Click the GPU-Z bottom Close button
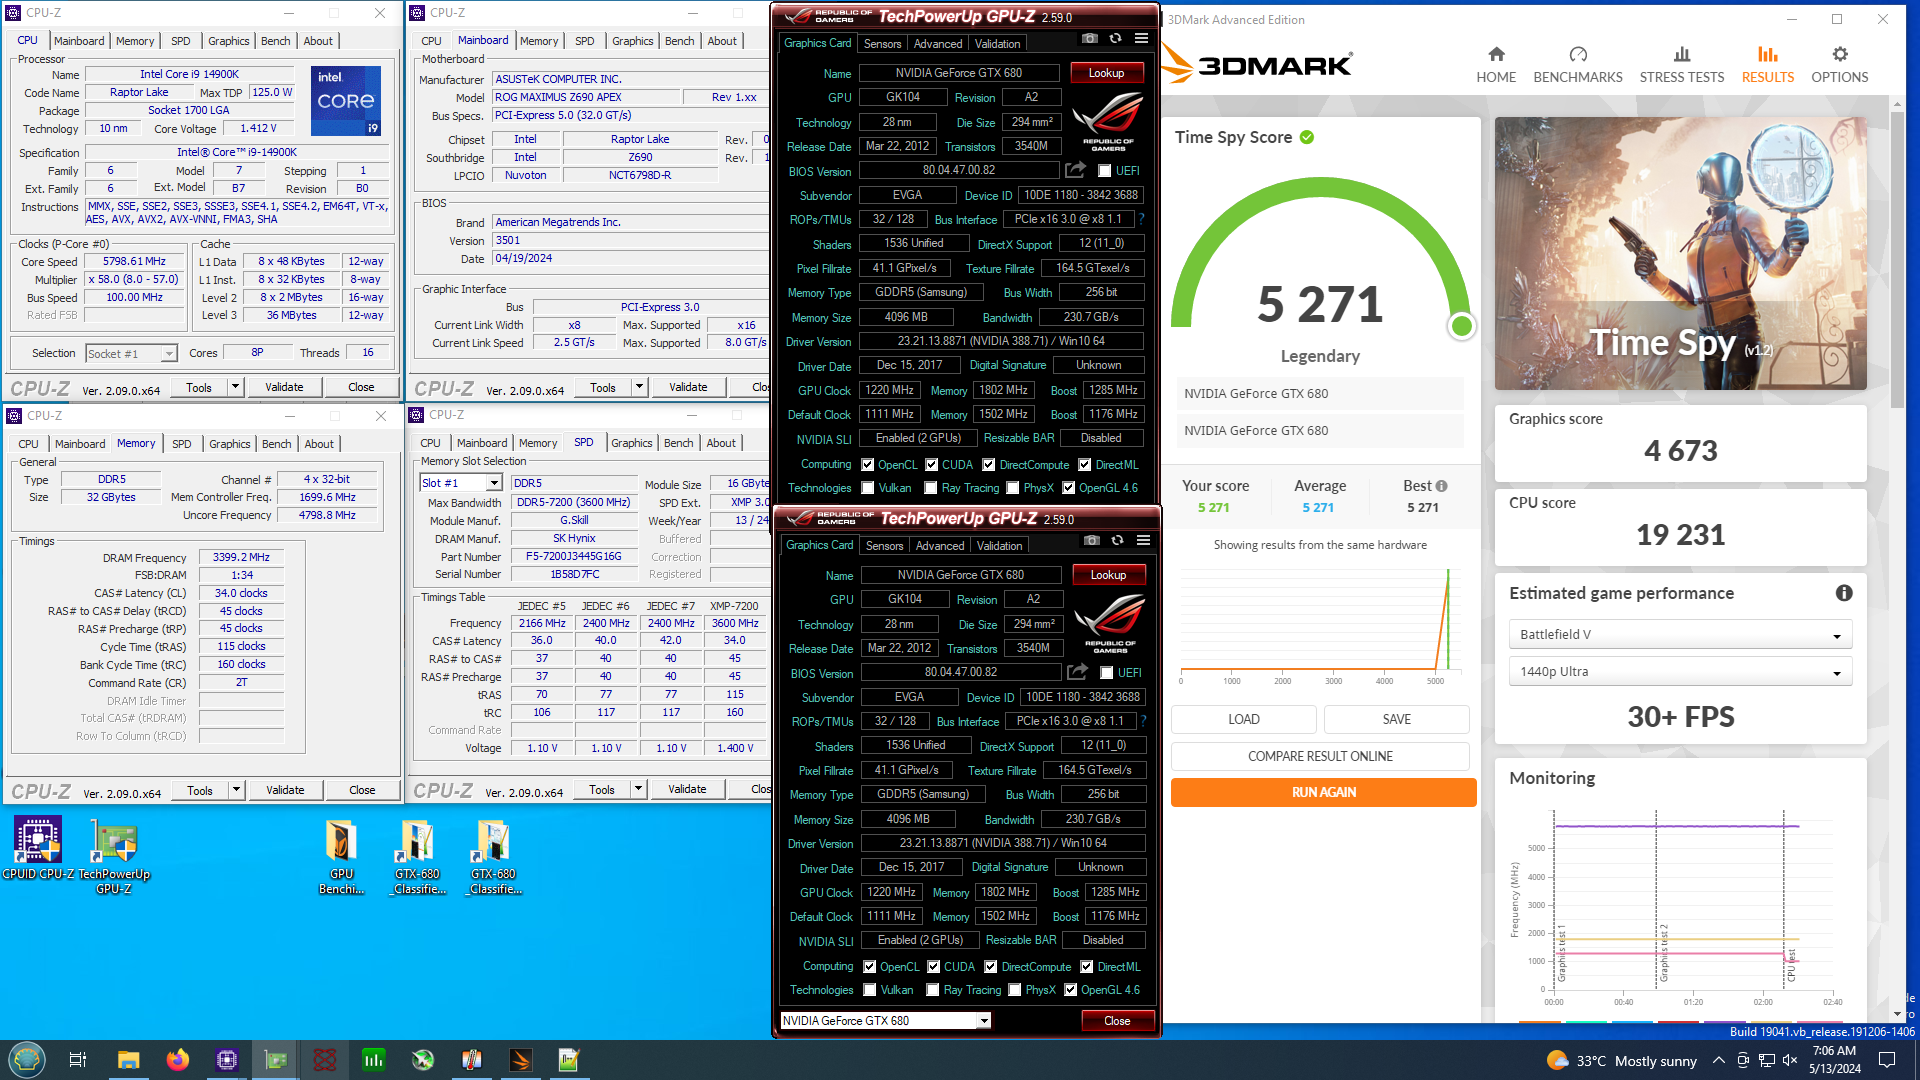 [1117, 1021]
